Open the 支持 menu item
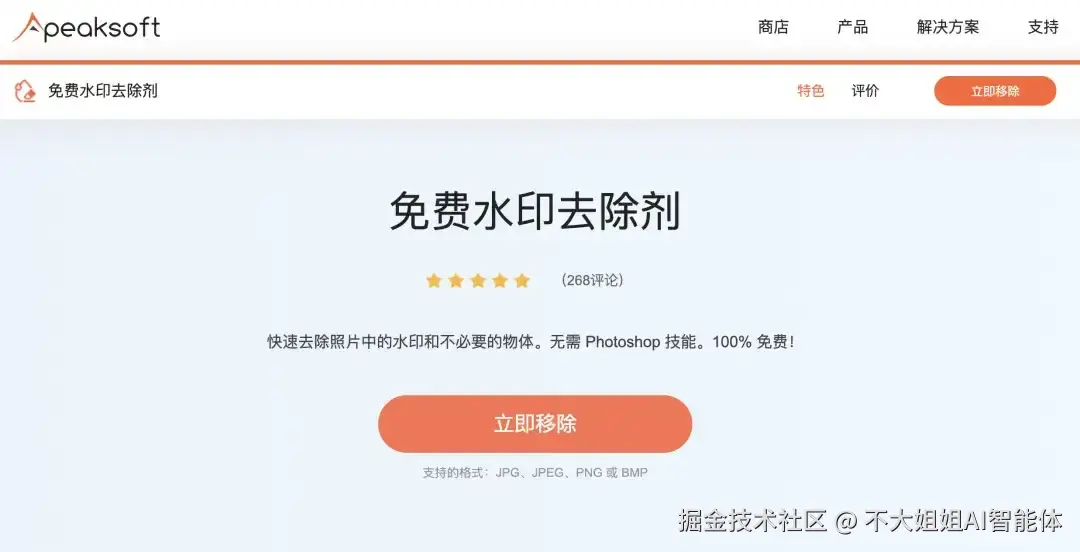 [x=1043, y=27]
